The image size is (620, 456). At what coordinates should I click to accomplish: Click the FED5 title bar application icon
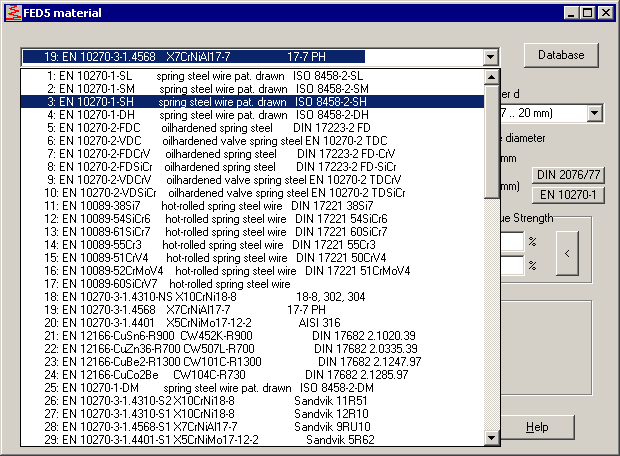tap(11, 12)
